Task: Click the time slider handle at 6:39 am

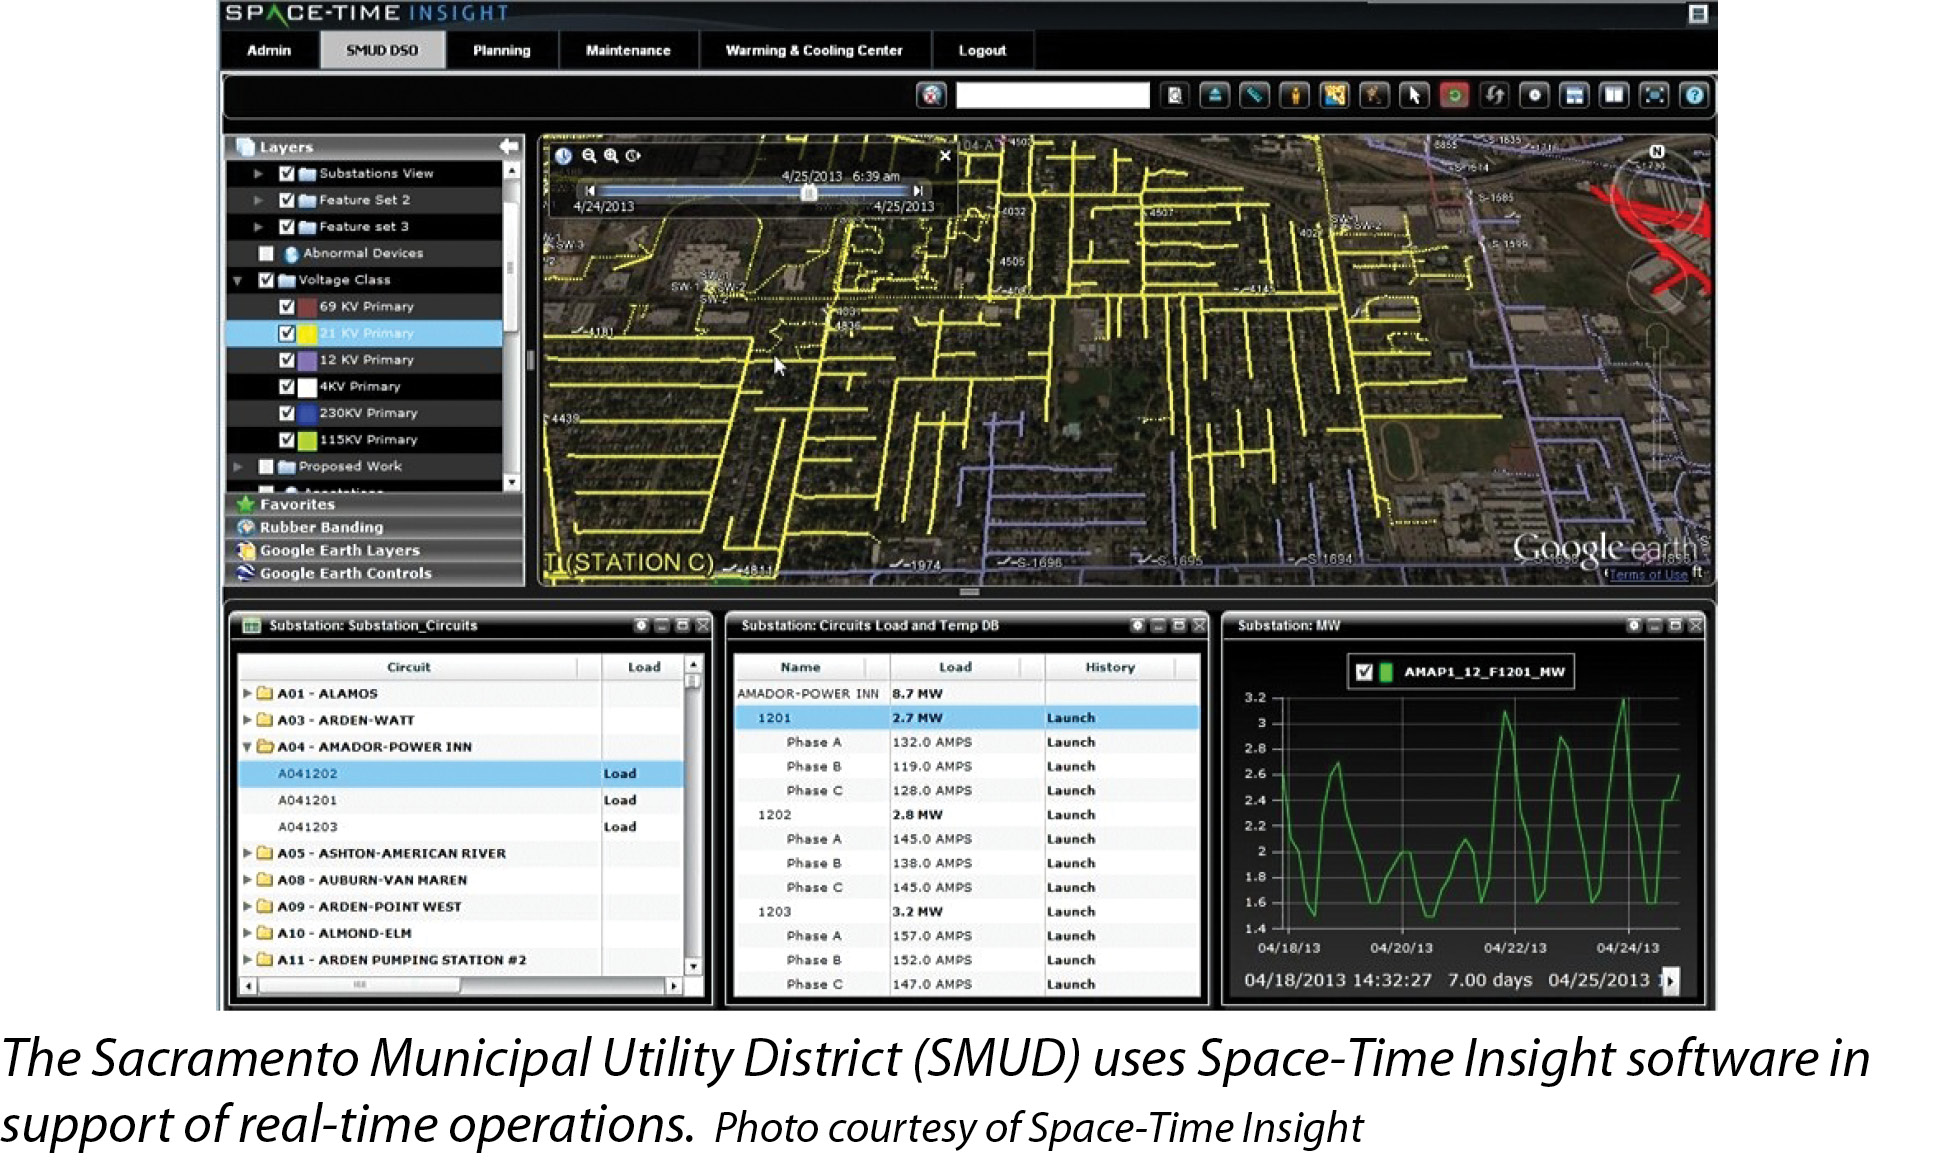Action: [808, 193]
